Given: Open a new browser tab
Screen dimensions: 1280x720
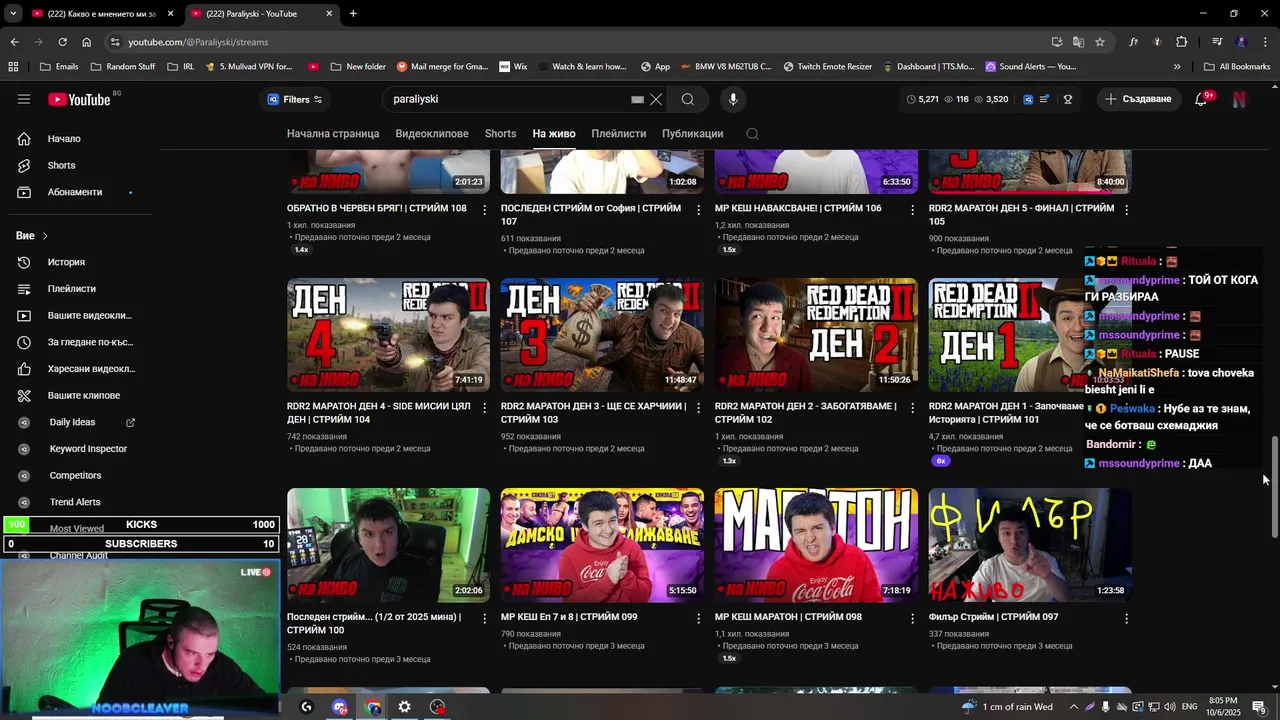Looking at the screenshot, I should 353,14.
